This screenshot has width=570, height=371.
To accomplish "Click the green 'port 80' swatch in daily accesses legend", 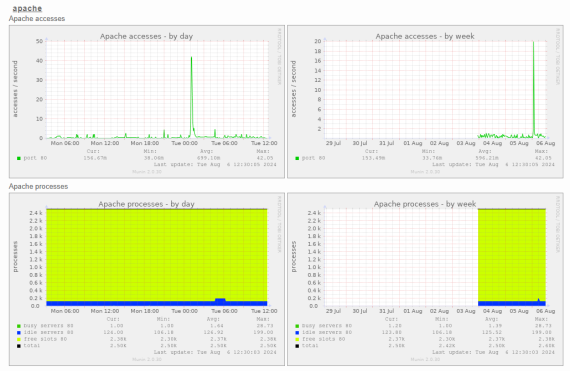I will pyautogui.click(x=19, y=158).
